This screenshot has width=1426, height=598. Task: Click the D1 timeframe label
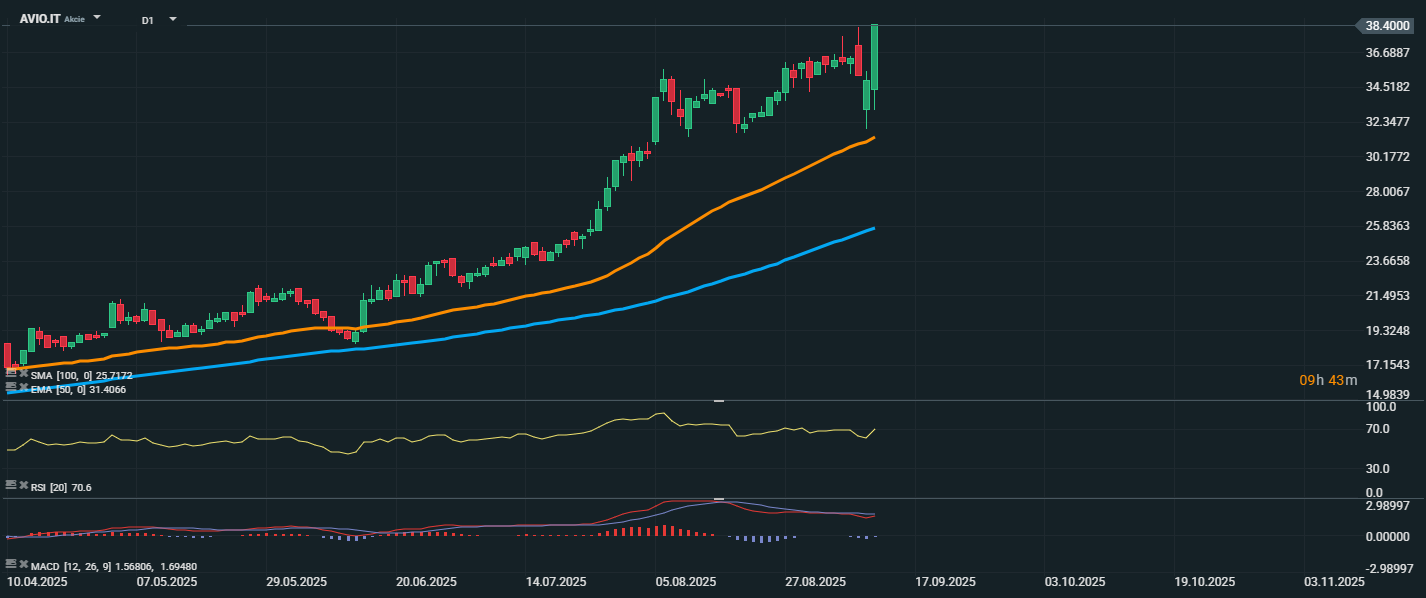click(148, 20)
